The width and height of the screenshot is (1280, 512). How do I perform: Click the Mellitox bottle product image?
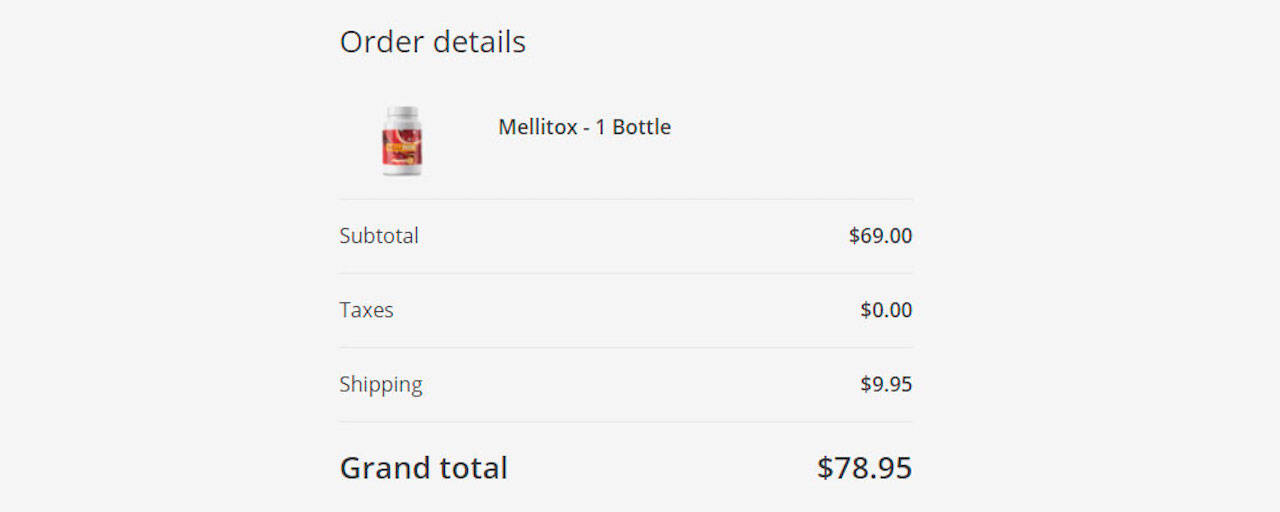[402, 141]
